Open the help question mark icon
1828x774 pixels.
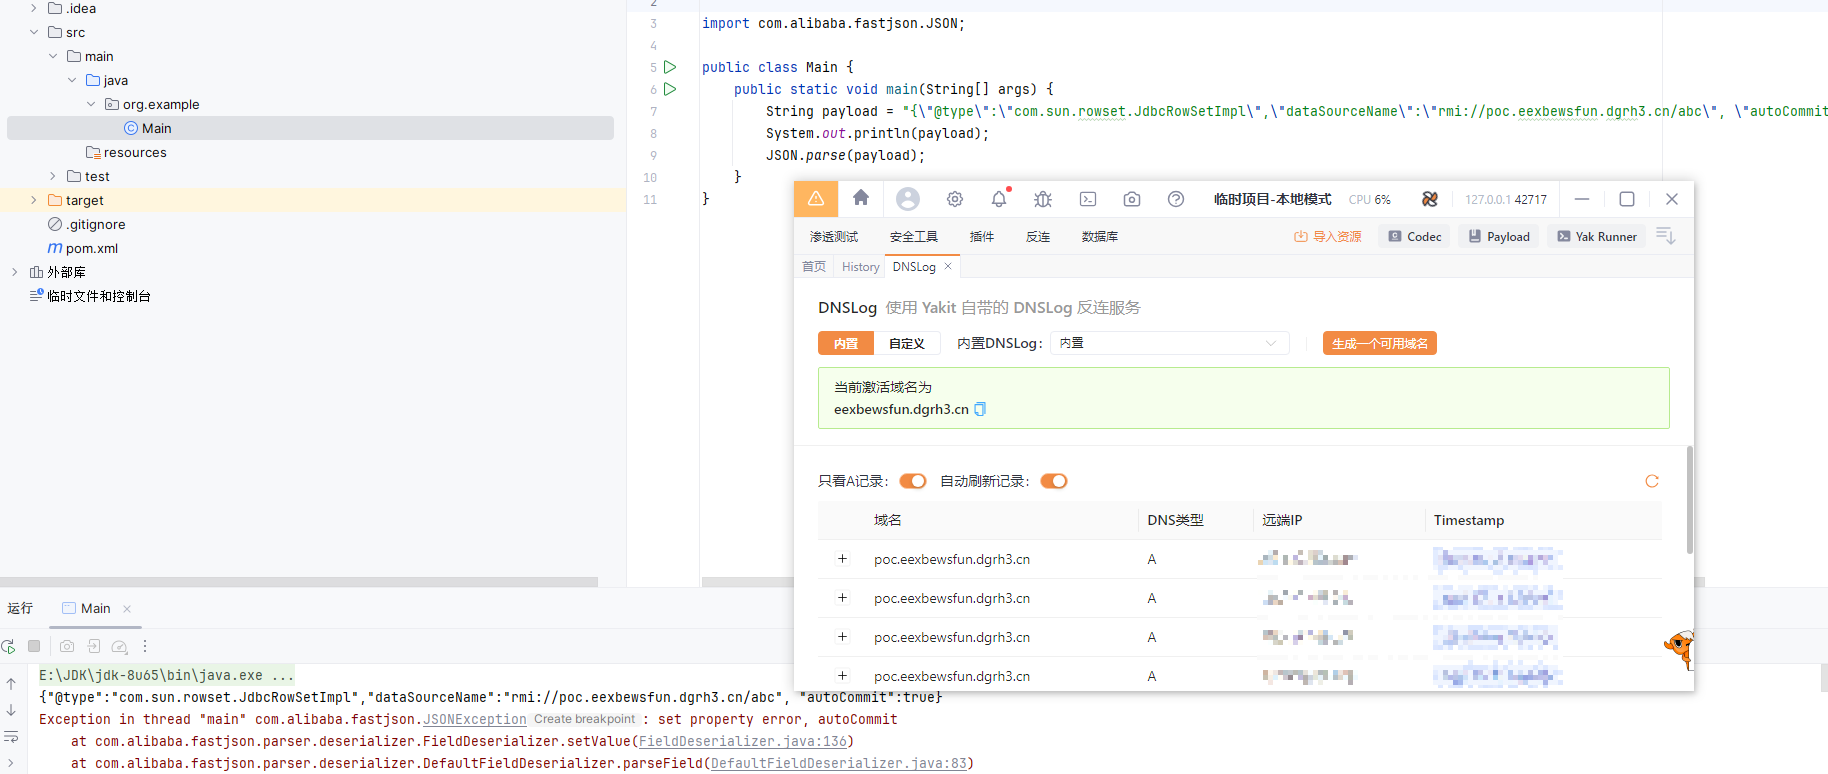1176,199
